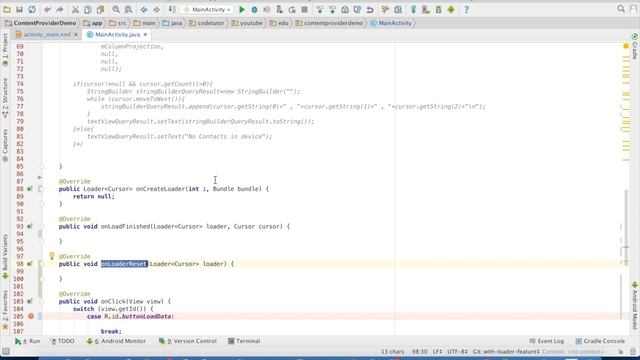Start debugging with the bug icon
Viewport: 640px width, 360px height.
coord(254,9)
